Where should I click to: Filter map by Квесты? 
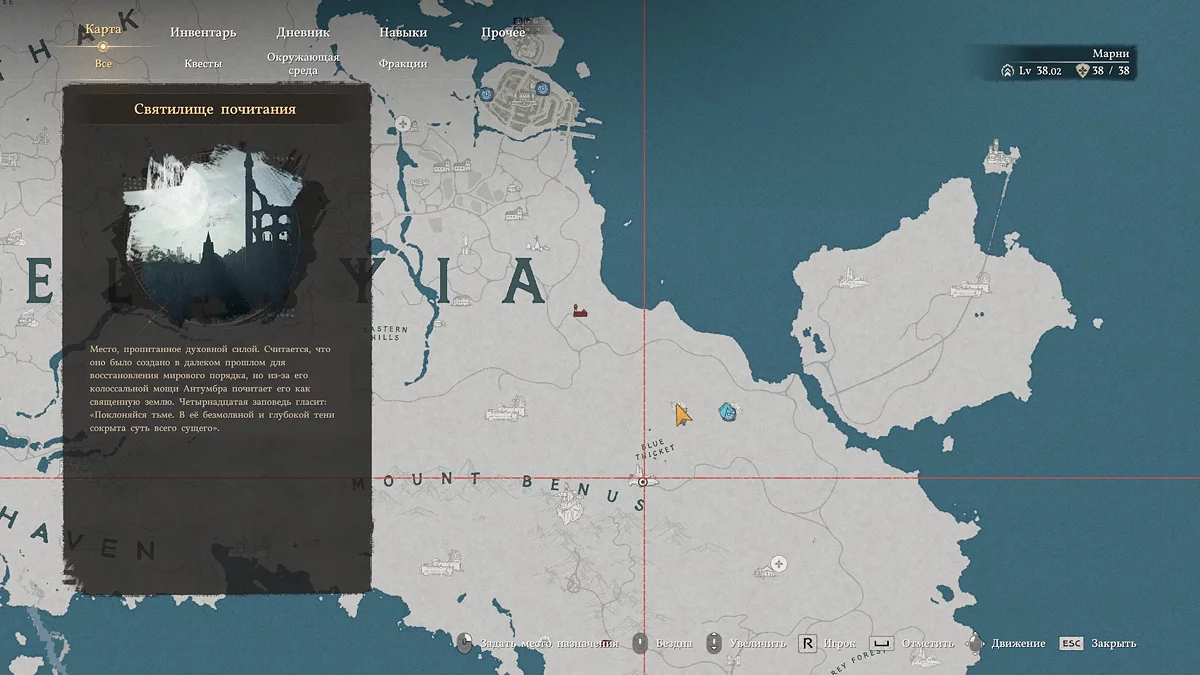pos(203,63)
